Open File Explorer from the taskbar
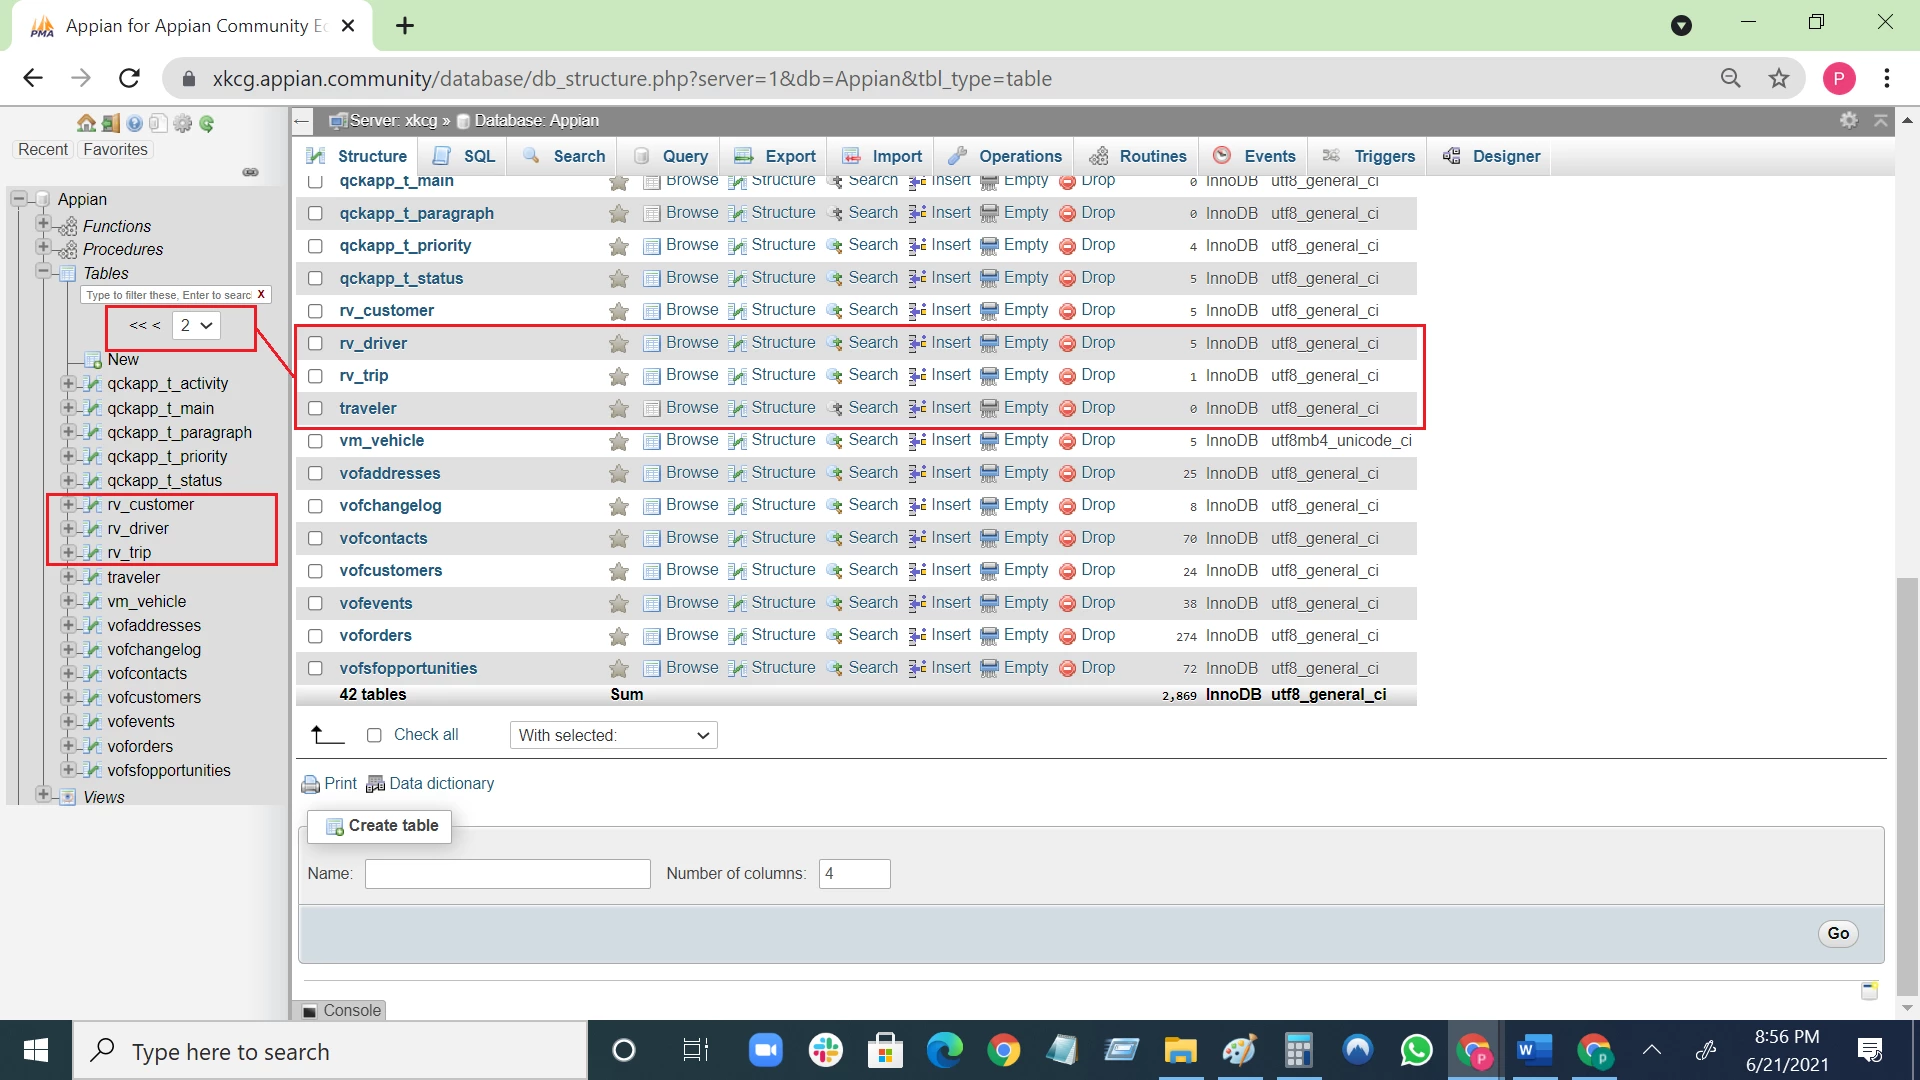The height and width of the screenshot is (1080, 1920). coord(1181,1050)
